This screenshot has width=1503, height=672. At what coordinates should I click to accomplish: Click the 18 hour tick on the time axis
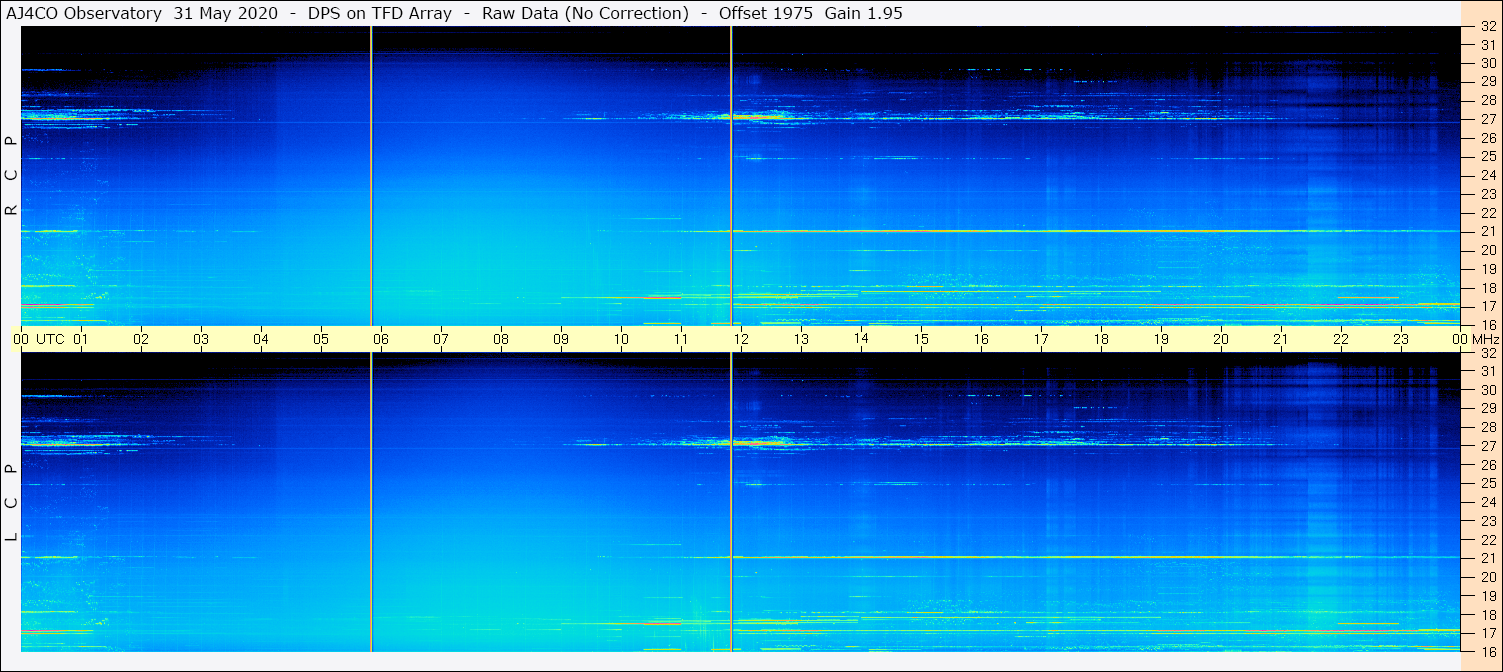1101,340
